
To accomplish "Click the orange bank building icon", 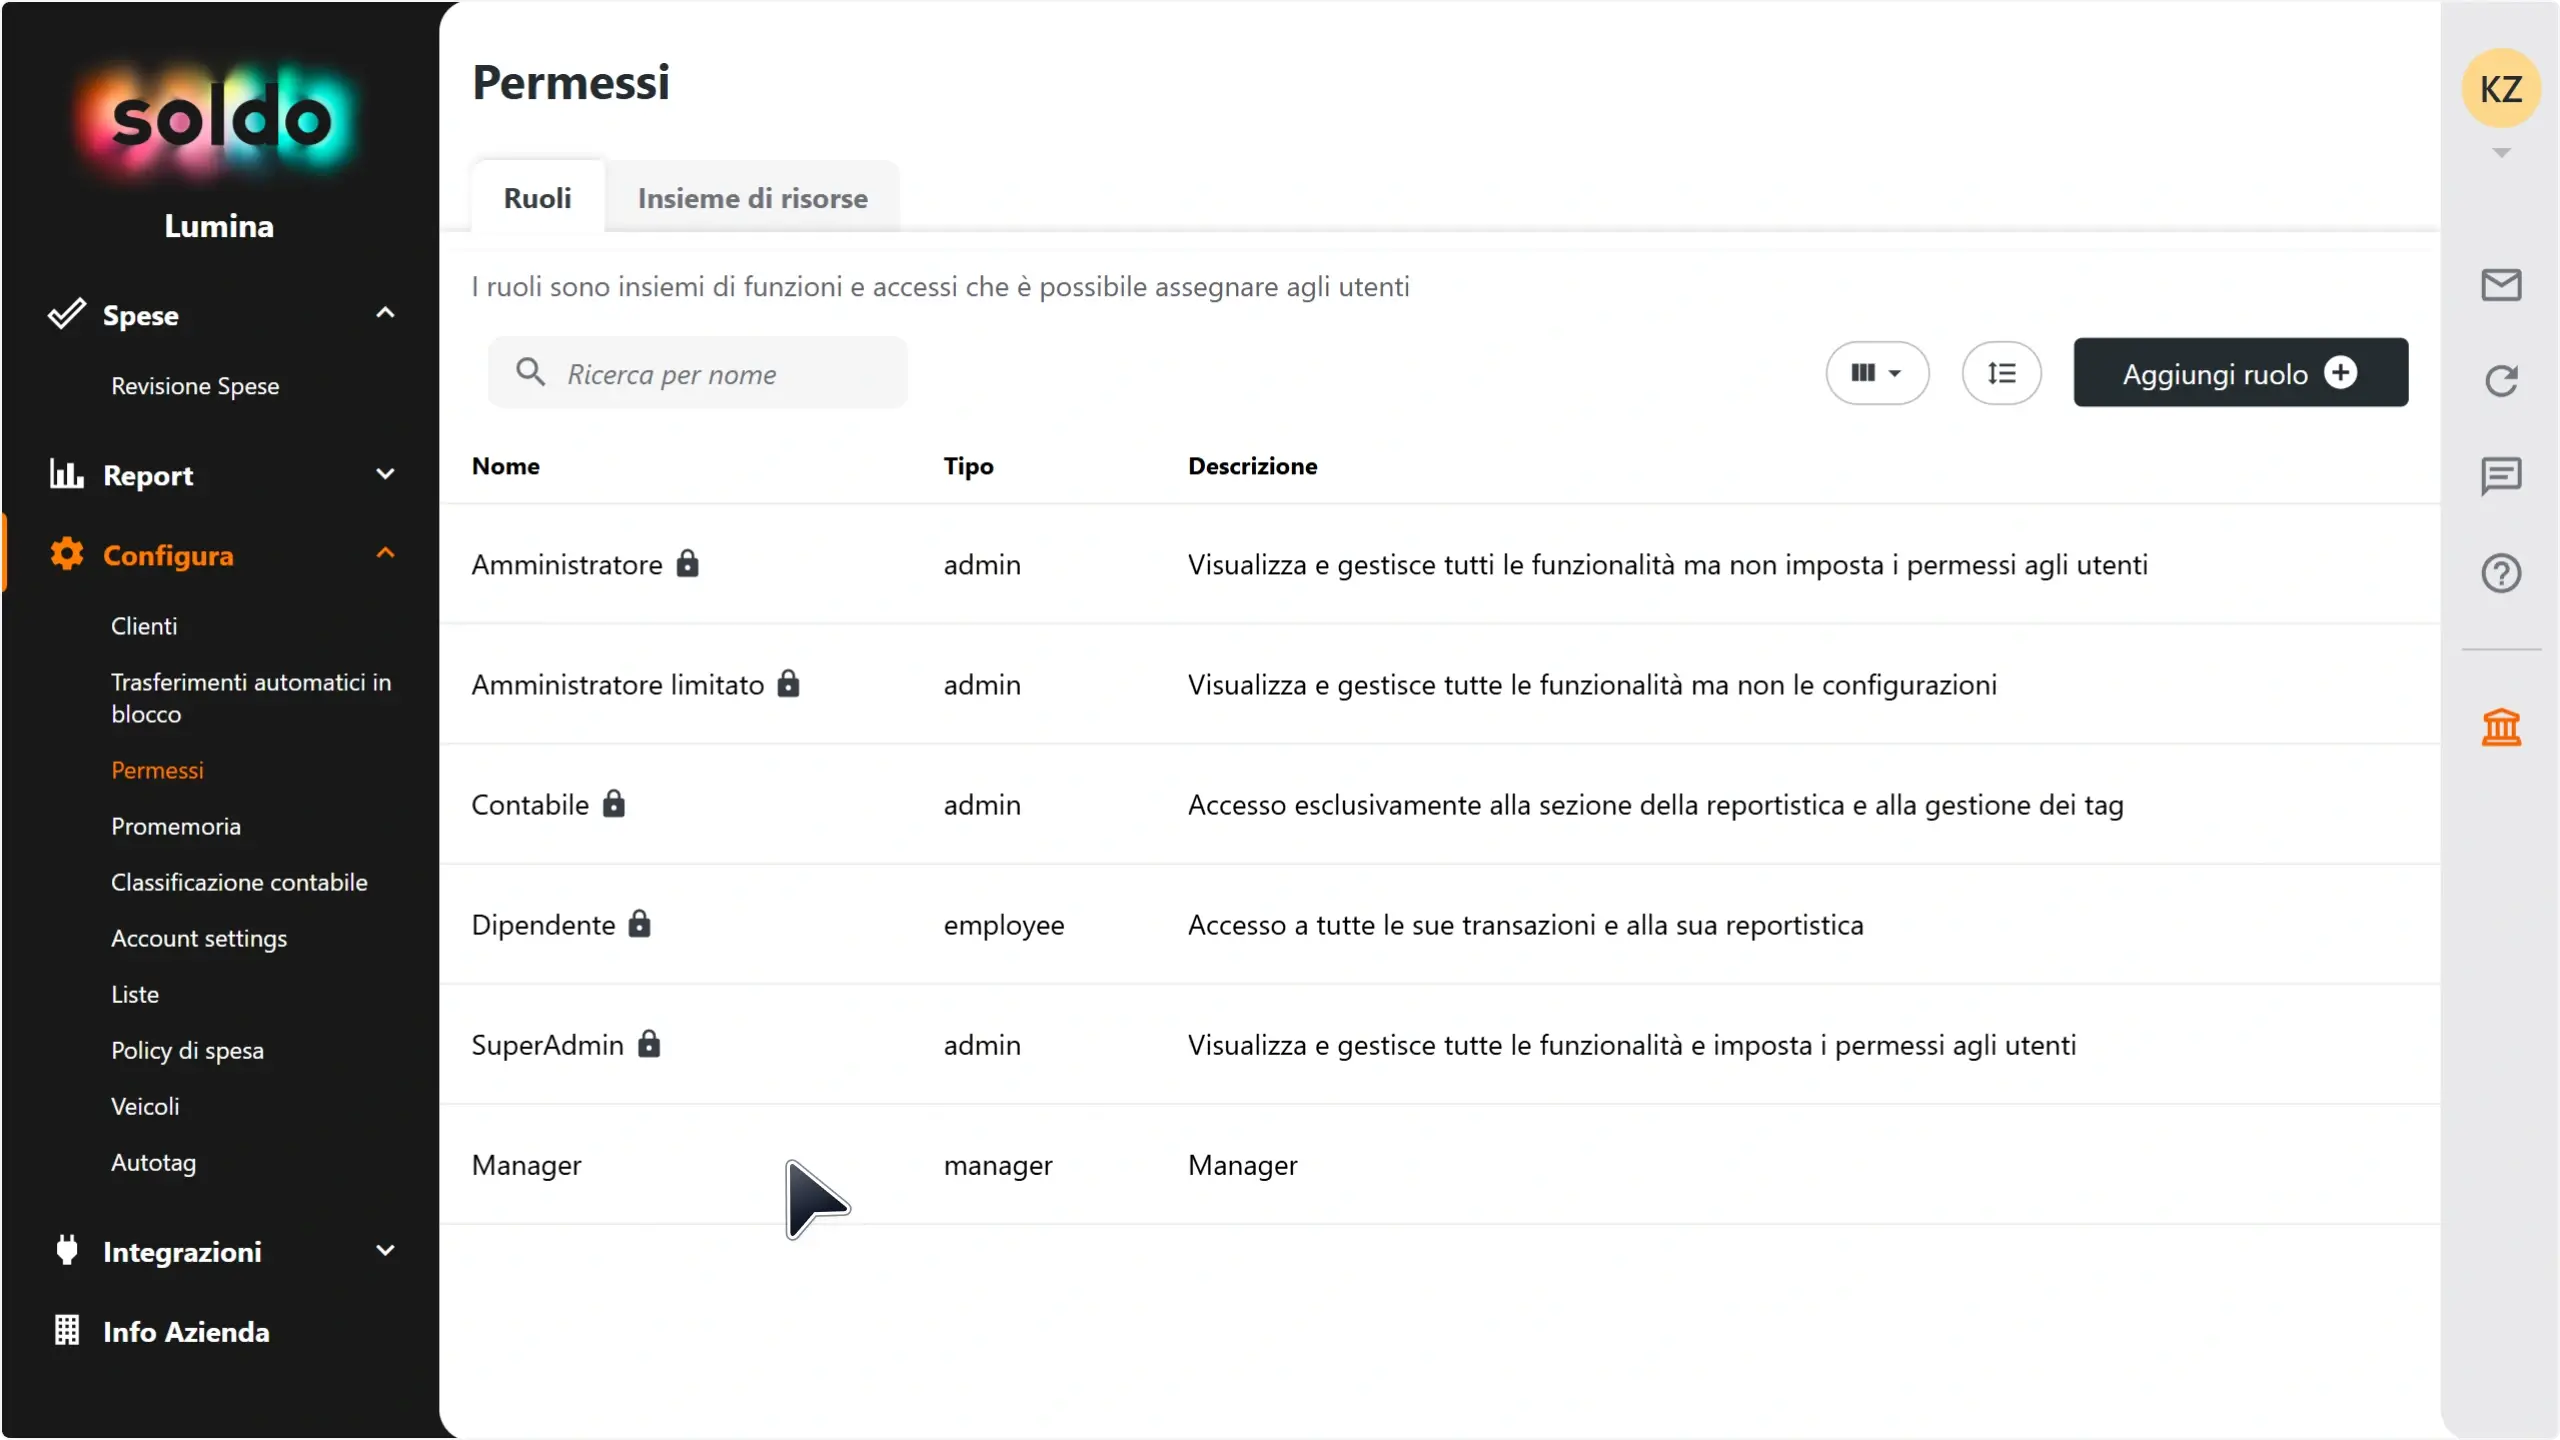I will click(2500, 727).
